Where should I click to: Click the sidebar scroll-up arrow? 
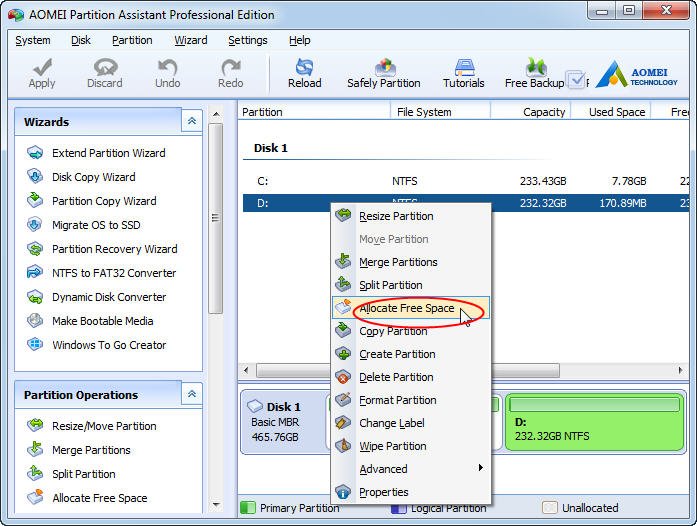(216, 114)
